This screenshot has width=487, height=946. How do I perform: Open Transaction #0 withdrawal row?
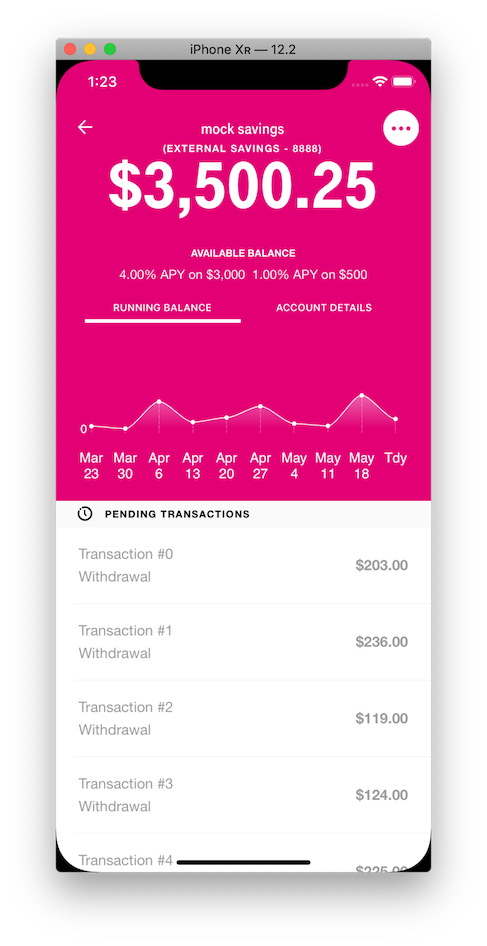pos(243,565)
